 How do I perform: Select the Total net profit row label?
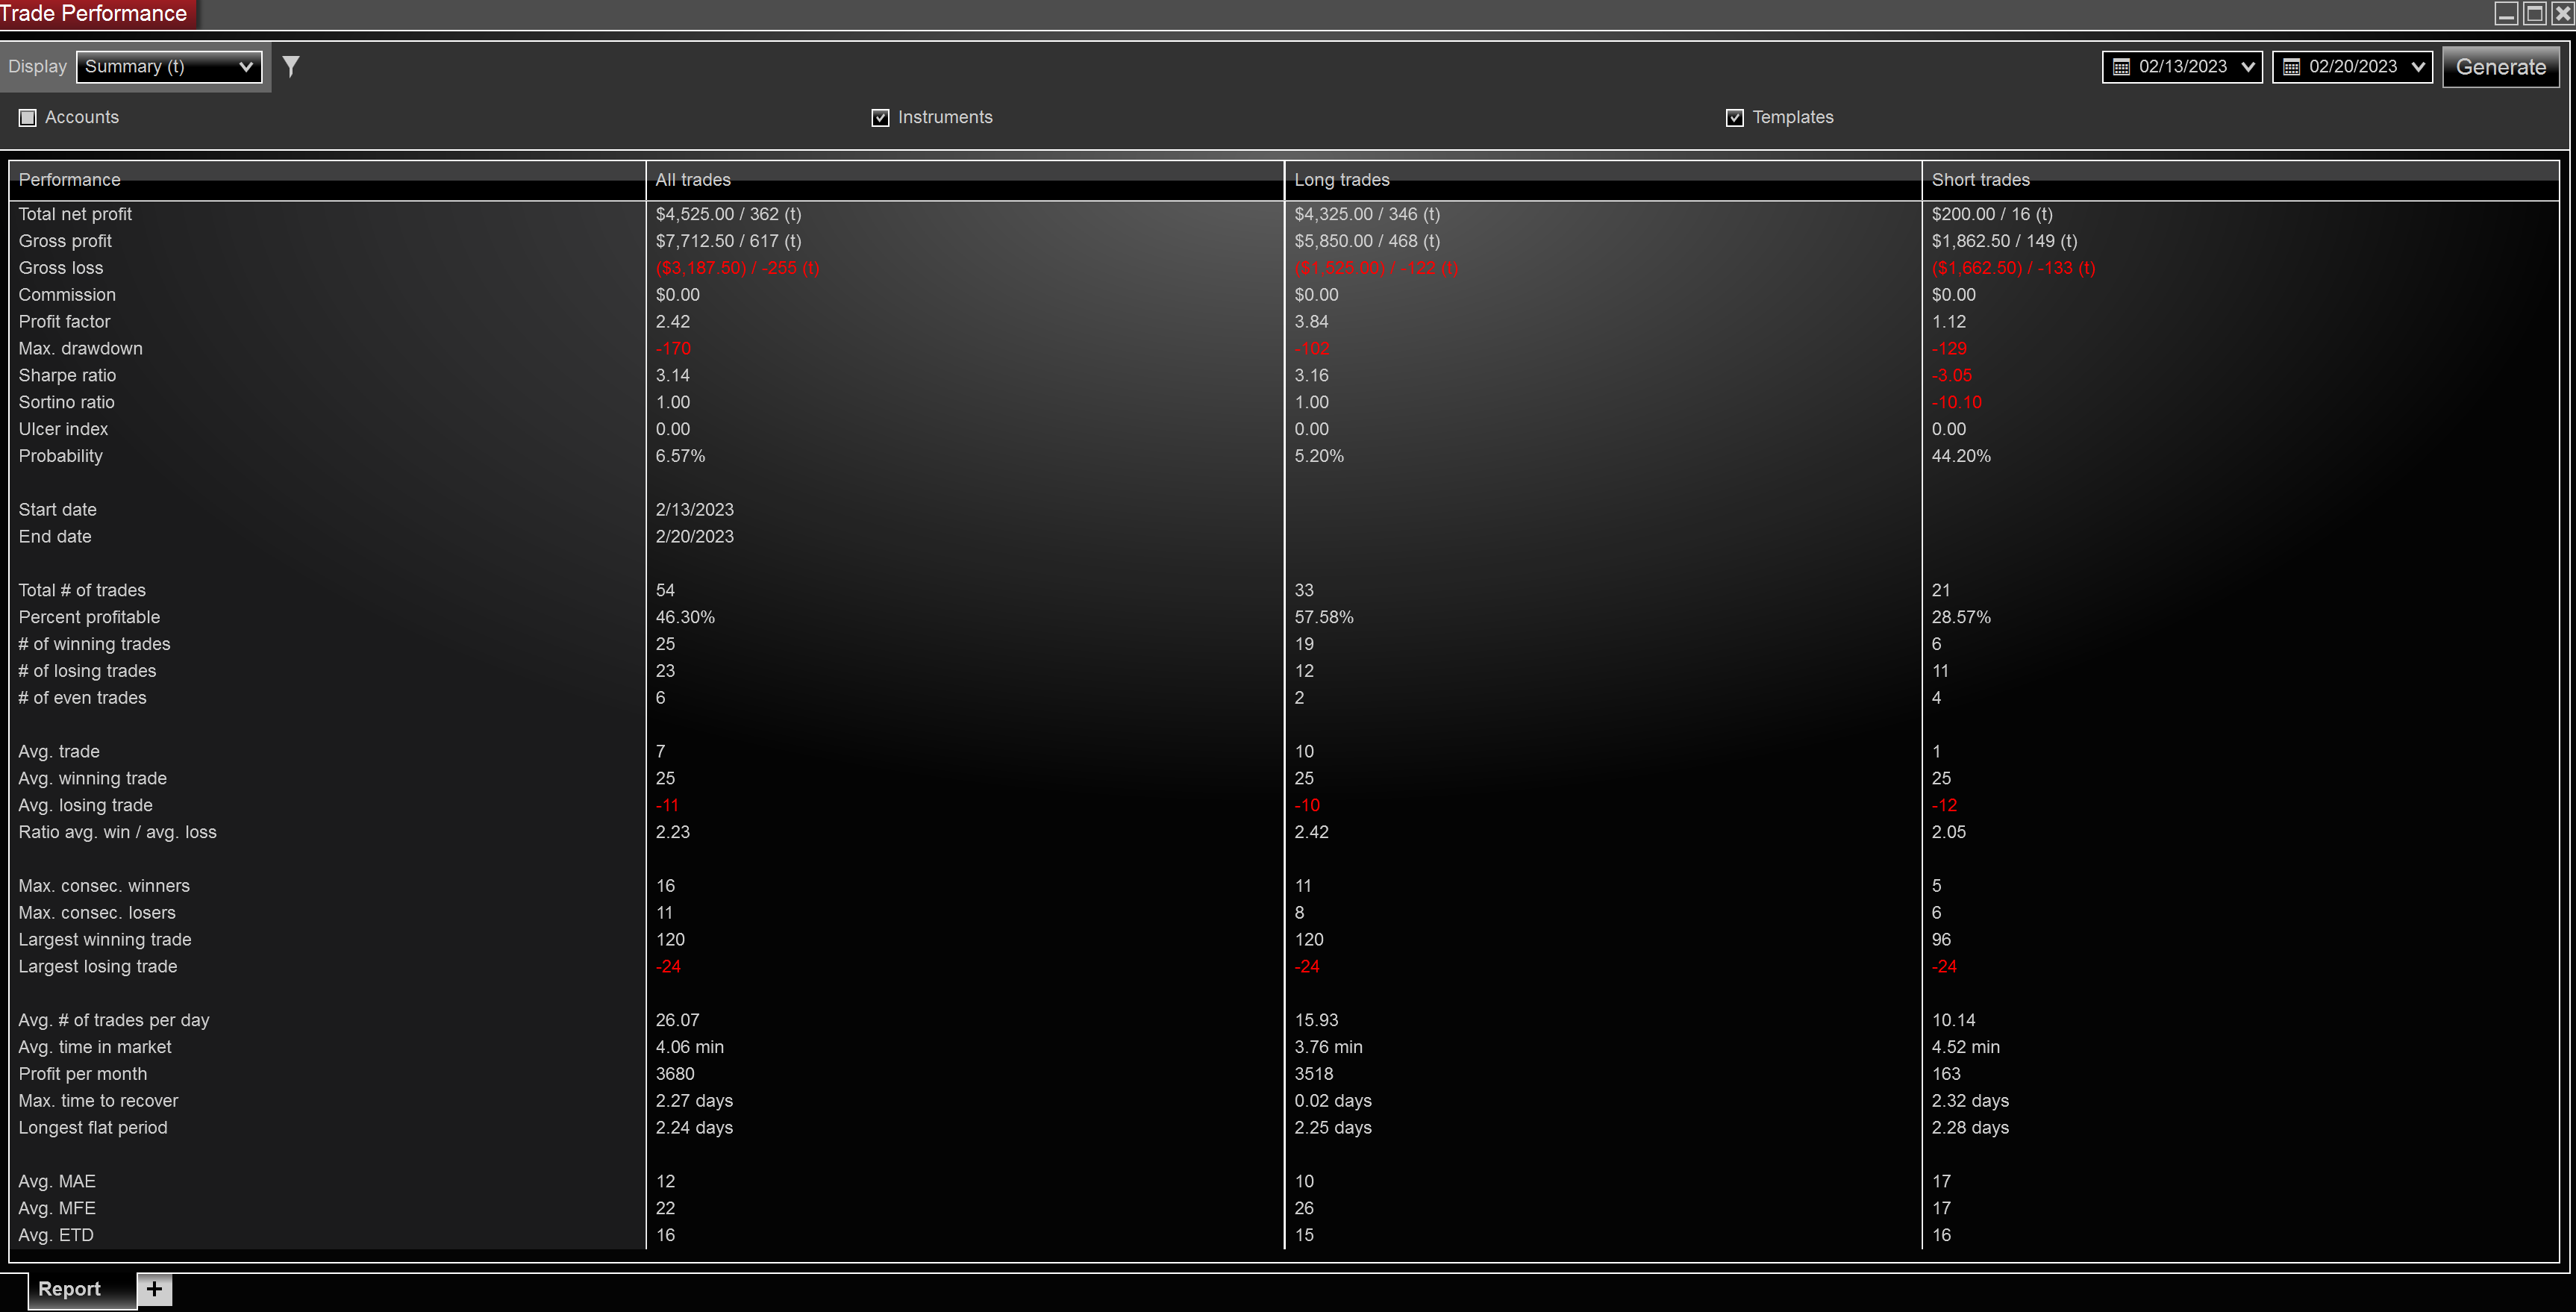pyautogui.click(x=75, y=214)
